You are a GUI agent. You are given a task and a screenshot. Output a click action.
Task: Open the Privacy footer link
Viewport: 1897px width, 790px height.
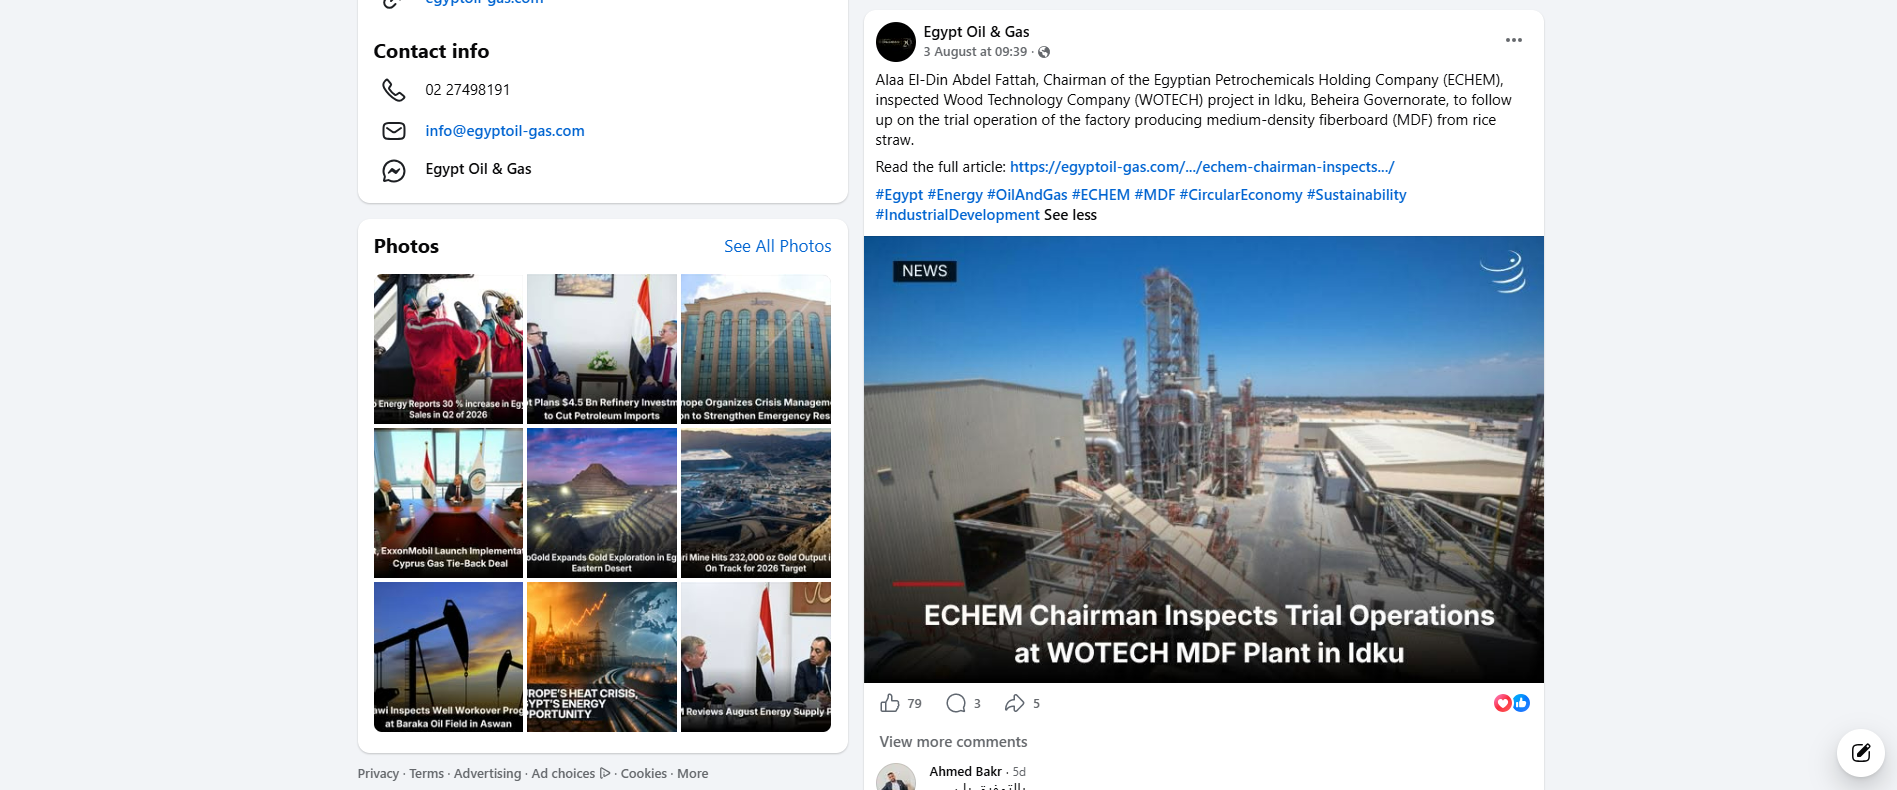coord(378,774)
